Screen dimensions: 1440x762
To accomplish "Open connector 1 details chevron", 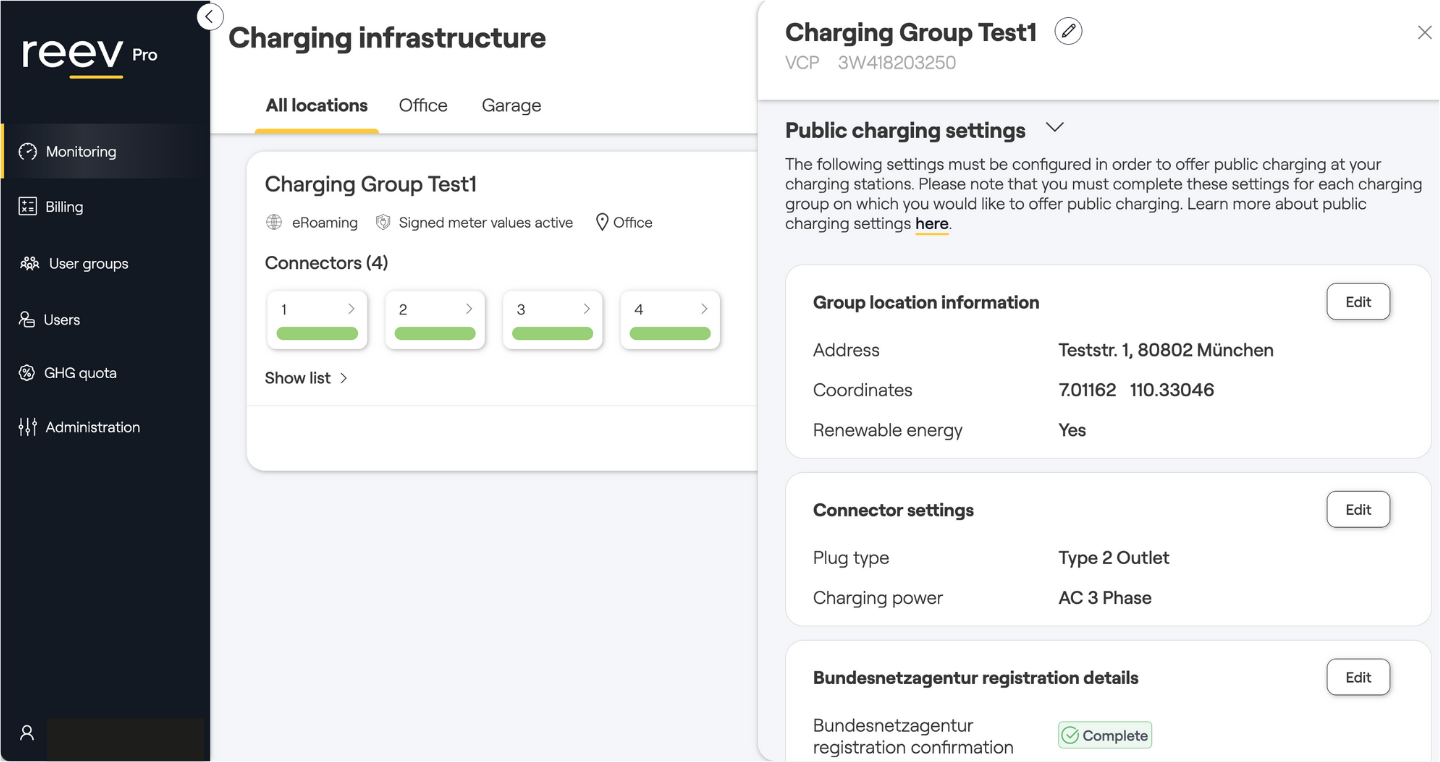I will (351, 309).
